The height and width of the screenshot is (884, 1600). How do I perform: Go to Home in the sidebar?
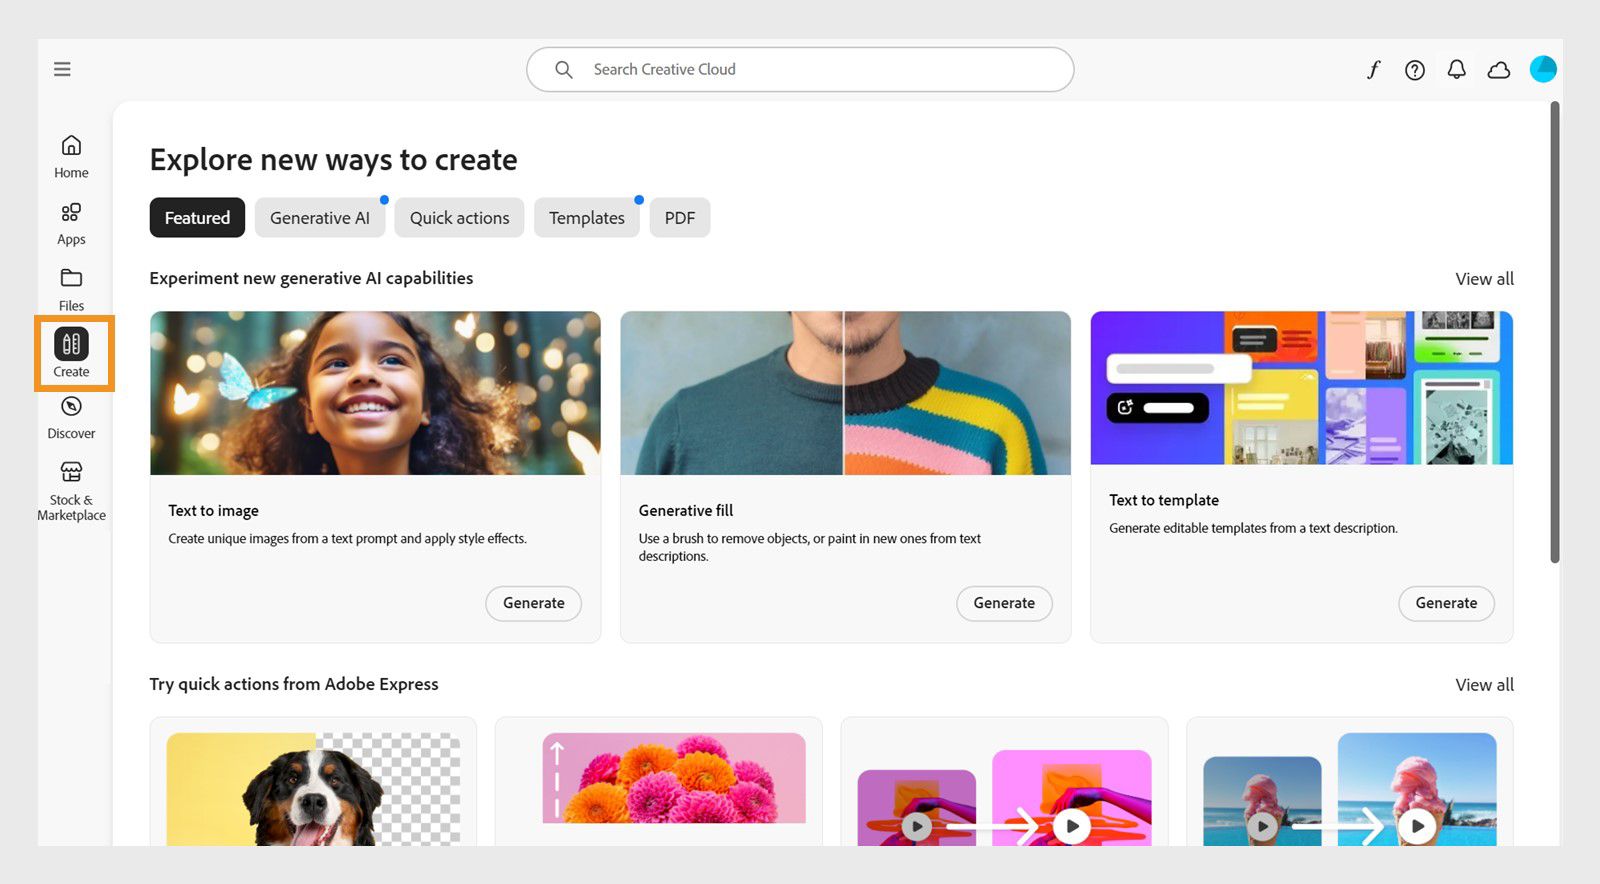71,157
